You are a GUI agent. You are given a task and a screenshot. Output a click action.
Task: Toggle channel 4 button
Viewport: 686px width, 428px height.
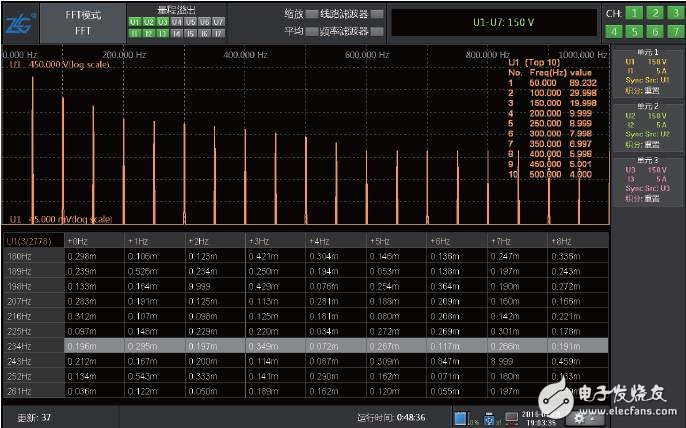(614, 31)
